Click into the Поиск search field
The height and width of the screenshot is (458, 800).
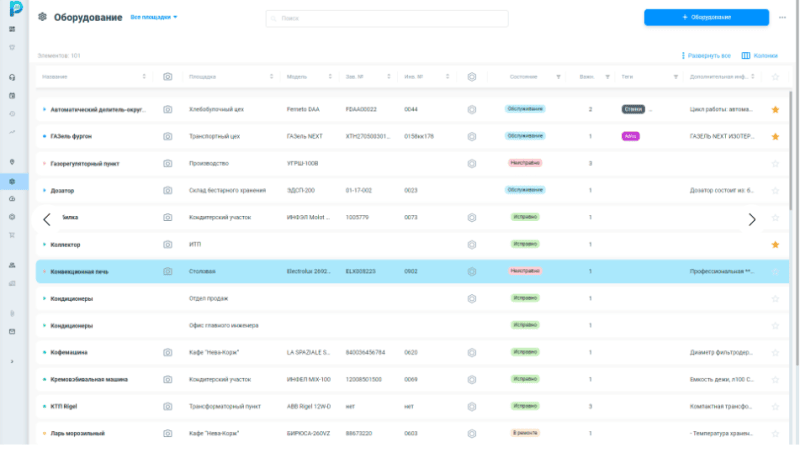[x=387, y=18]
